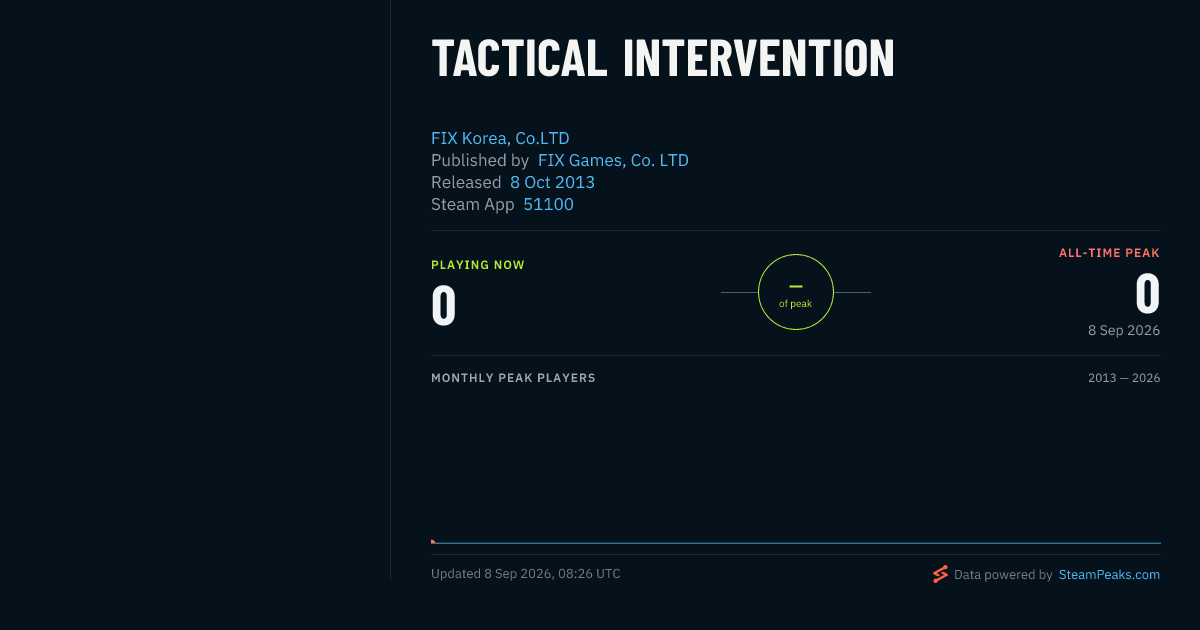Click the All-Time Peak label
Image resolution: width=1200 pixels, height=630 pixels.
[x=1110, y=253]
